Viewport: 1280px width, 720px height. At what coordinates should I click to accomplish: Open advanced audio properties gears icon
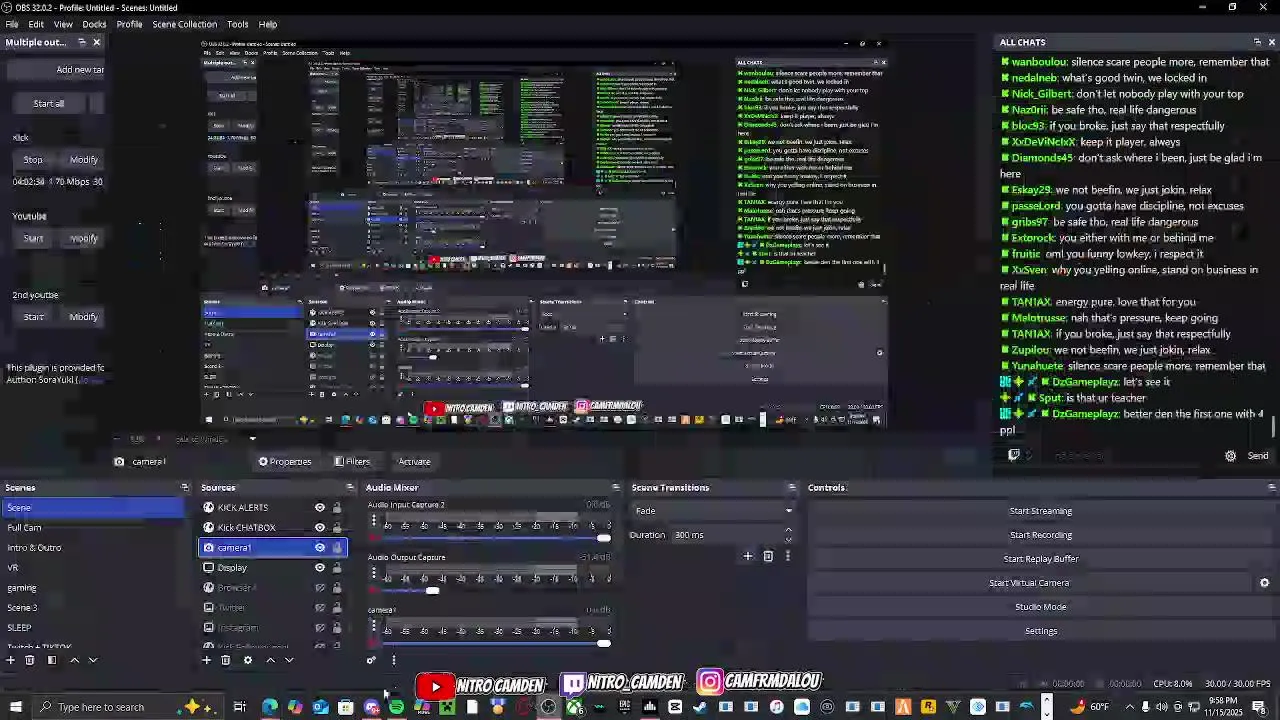372,660
